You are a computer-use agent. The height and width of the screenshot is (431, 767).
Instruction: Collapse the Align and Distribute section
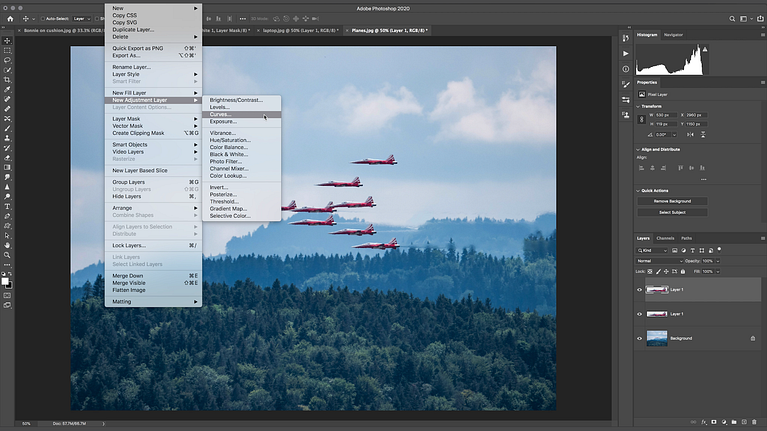(638, 149)
